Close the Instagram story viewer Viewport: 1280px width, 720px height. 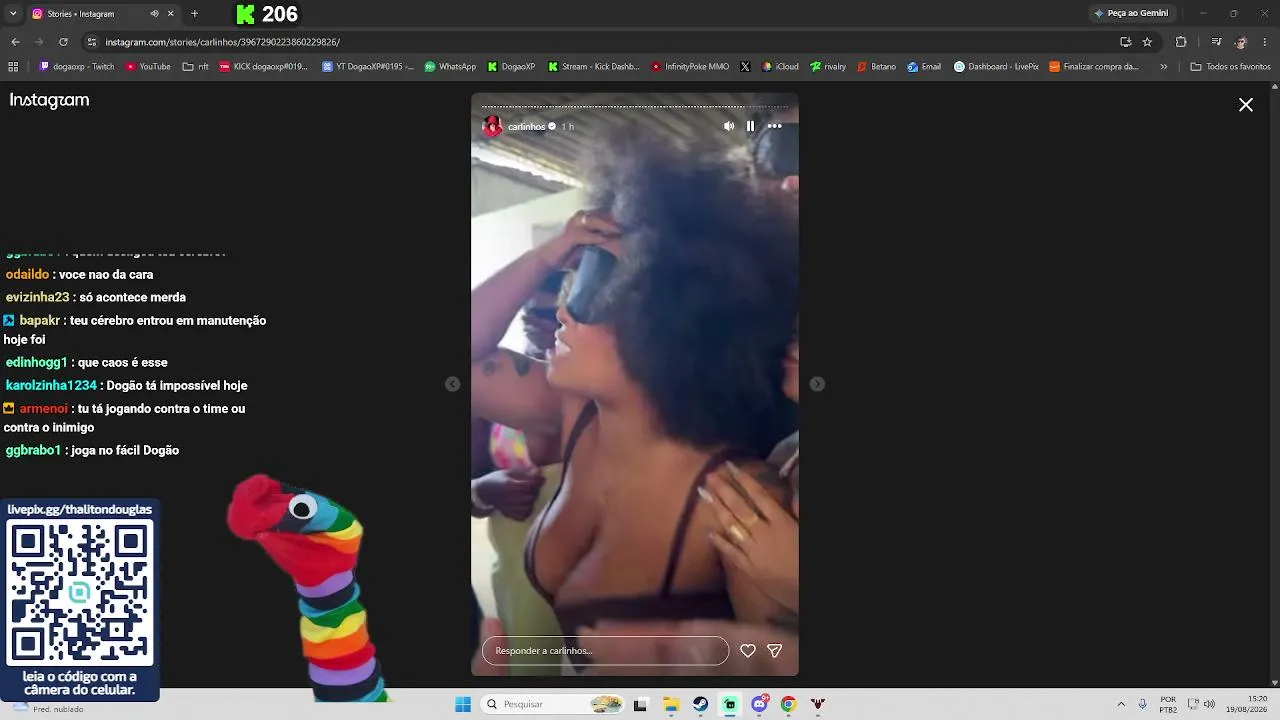click(x=1246, y=105)
